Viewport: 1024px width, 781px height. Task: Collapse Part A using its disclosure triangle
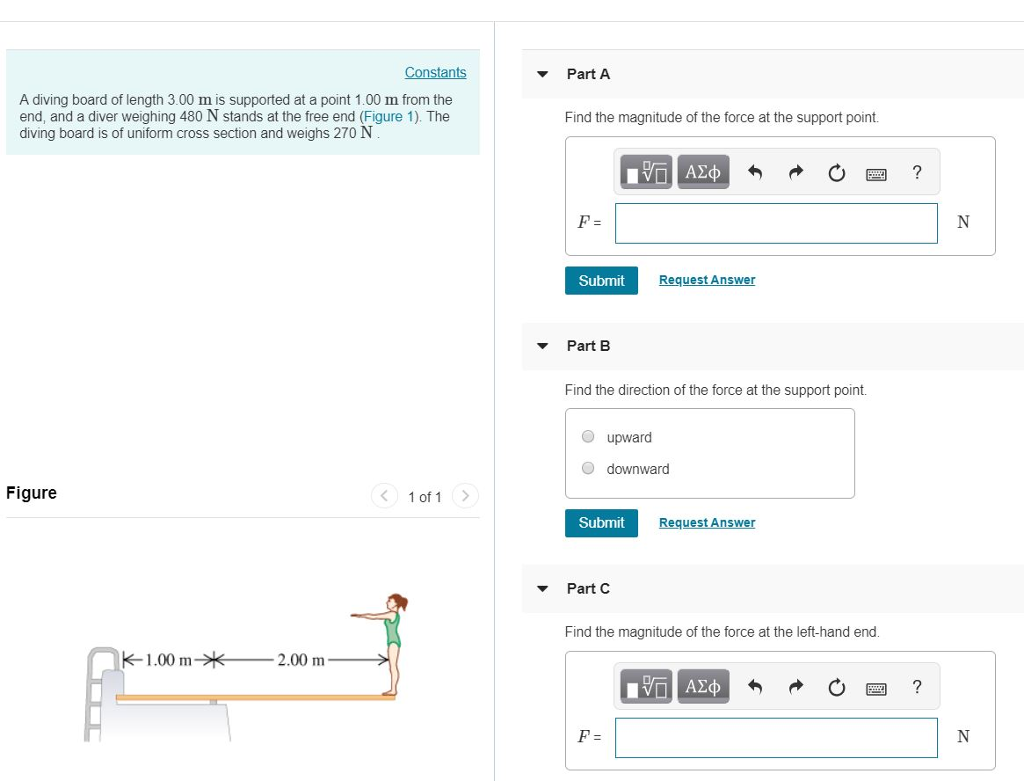click(x=541, y=74)
